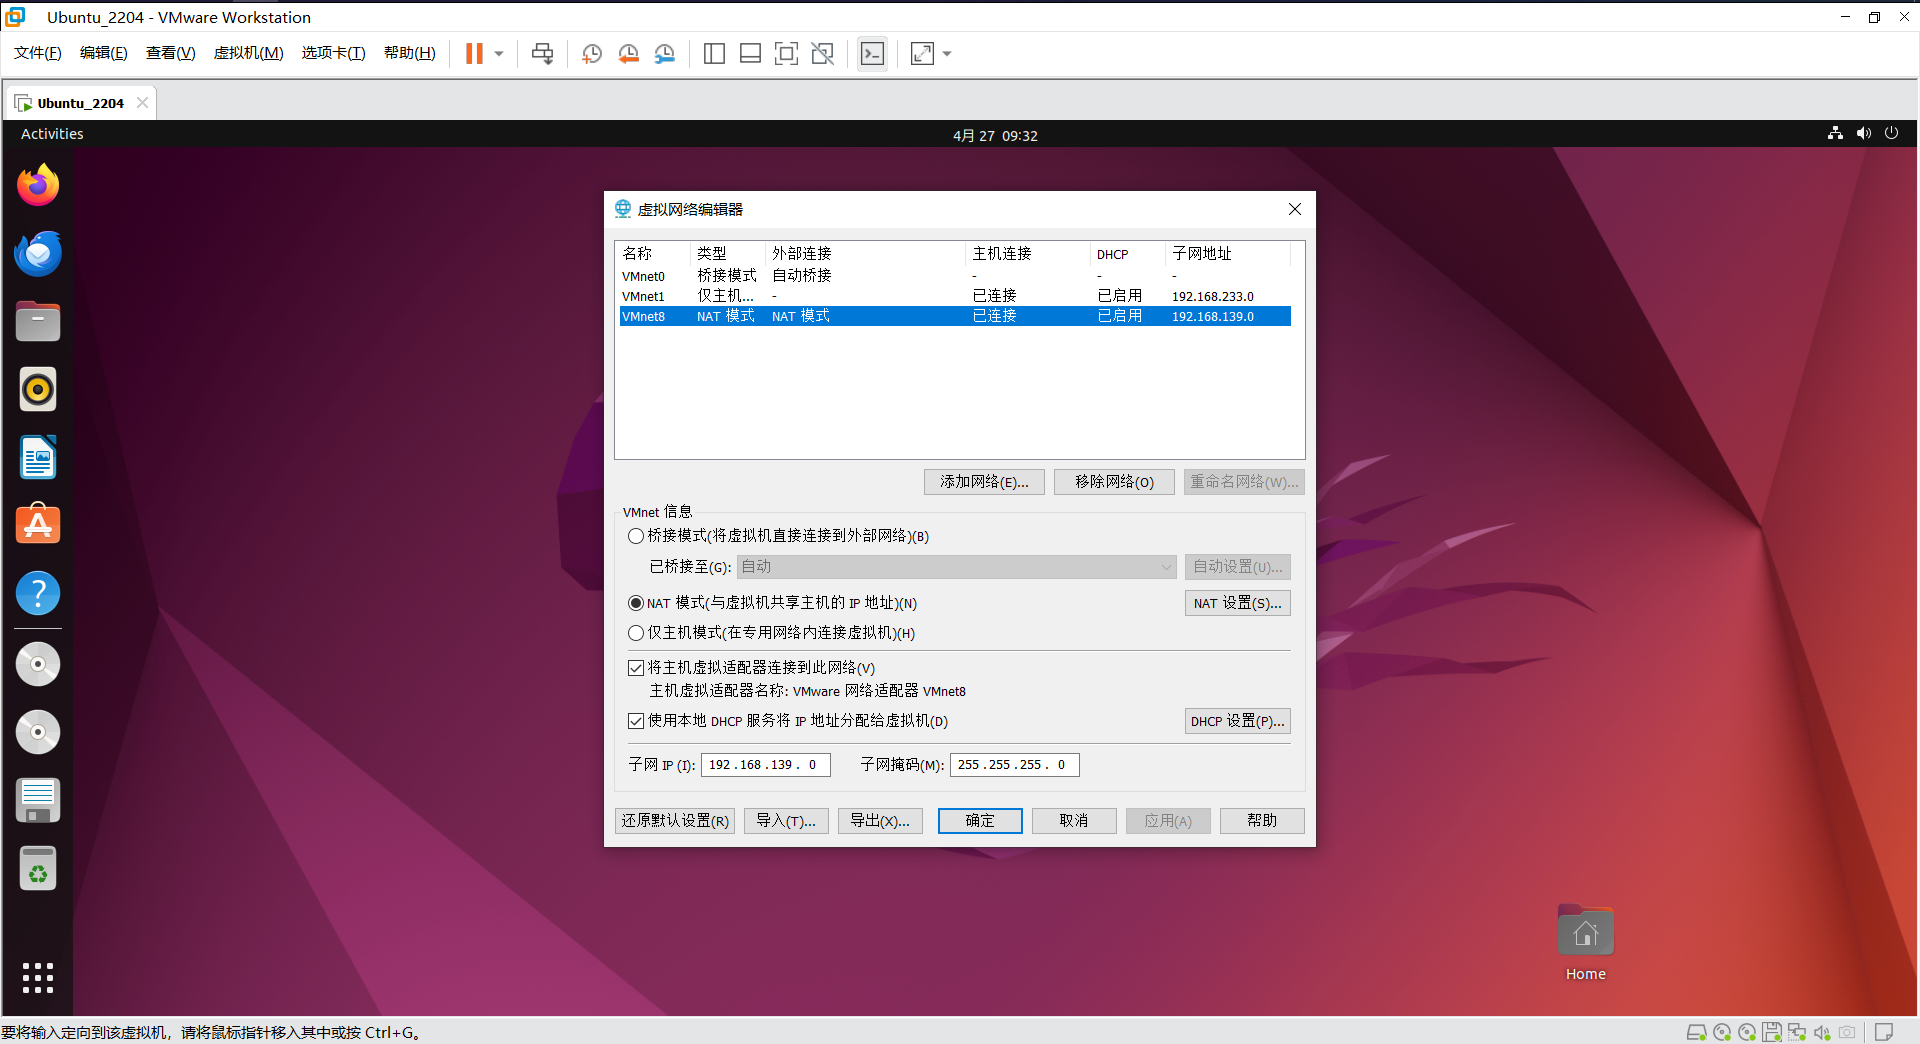Image resolution: width=1920 pixels, height=1044 pixels.
Task: Open the 查看(V) menu
Action: tap(171, 53)
